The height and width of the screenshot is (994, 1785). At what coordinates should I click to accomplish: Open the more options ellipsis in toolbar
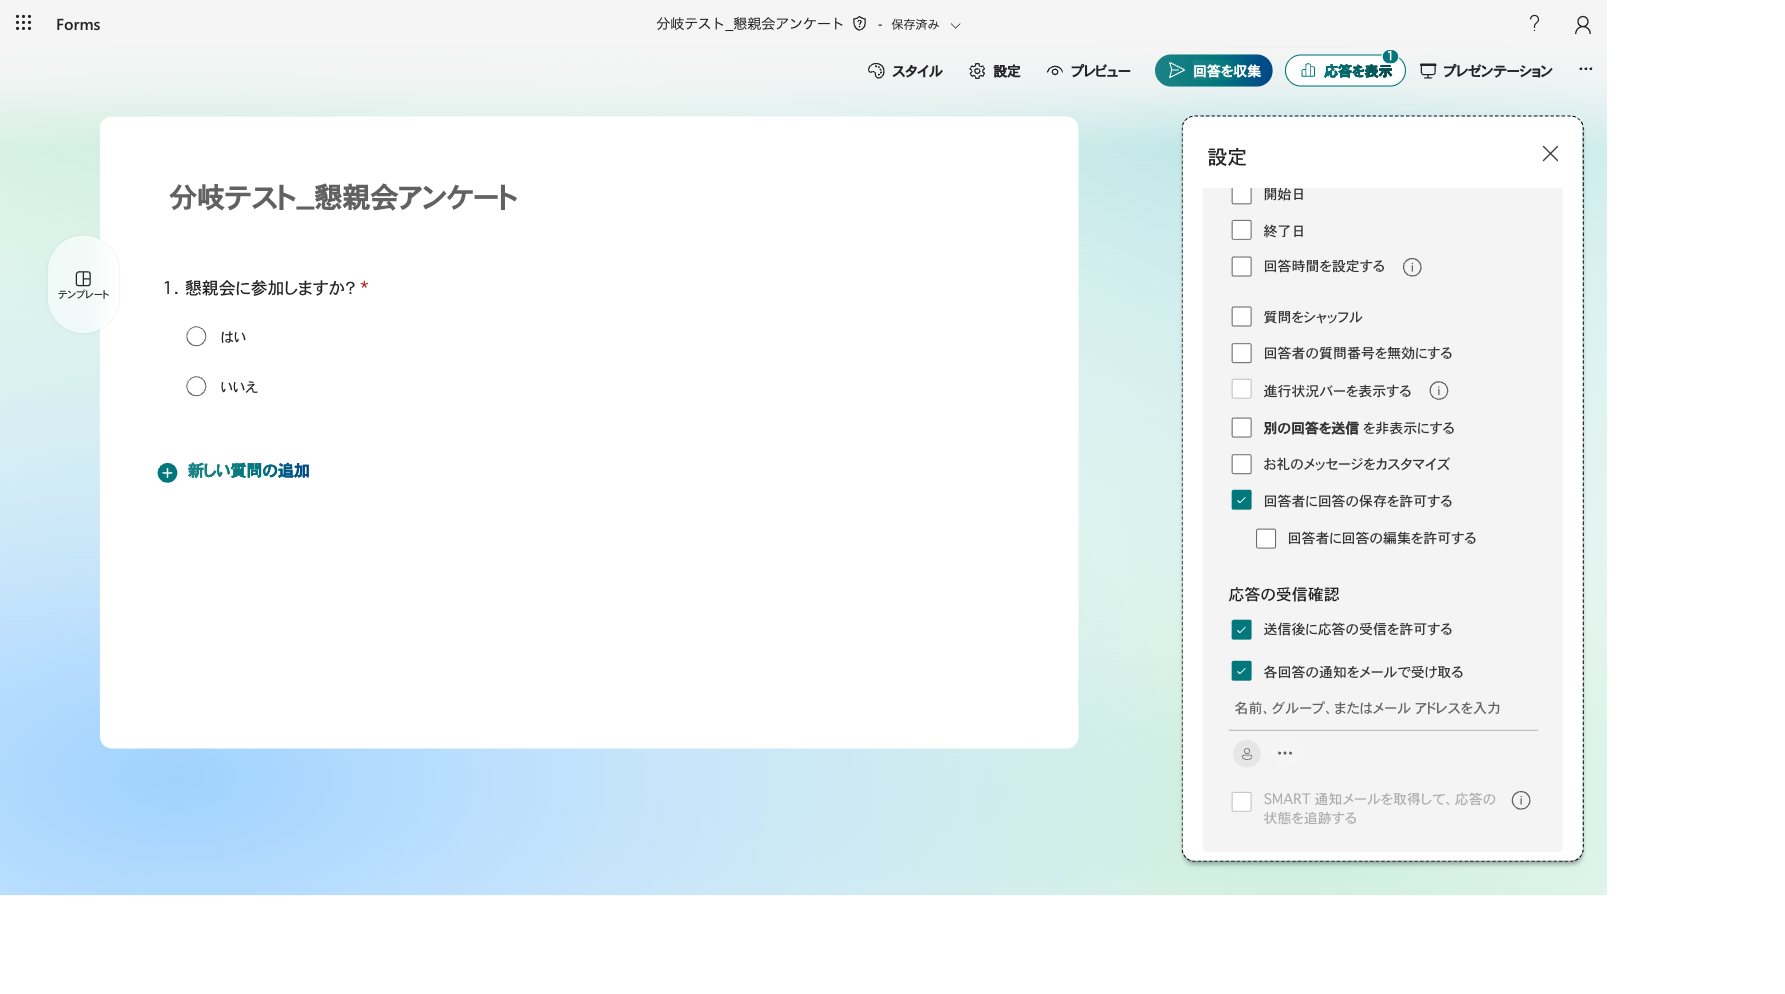[1585, 70]
